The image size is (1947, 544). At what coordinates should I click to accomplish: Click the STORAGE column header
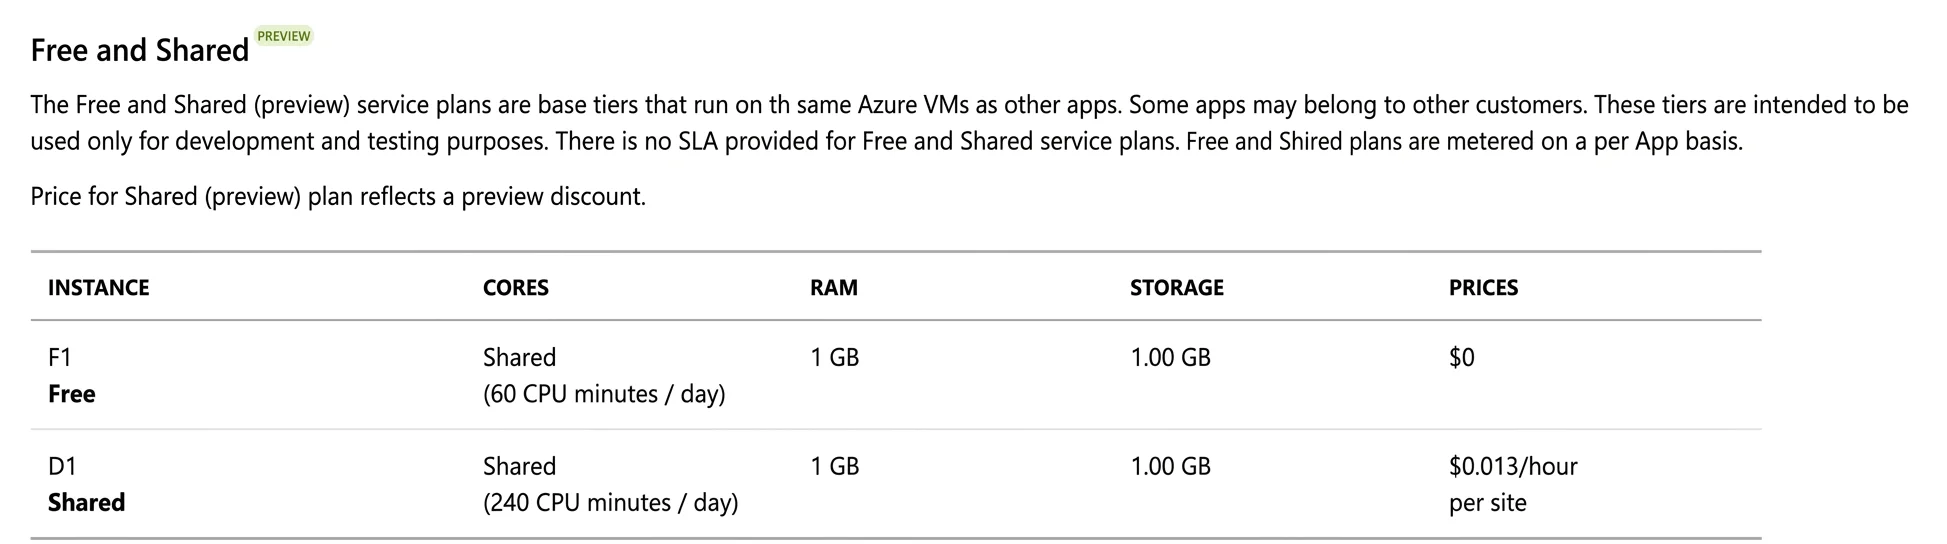1177,288
